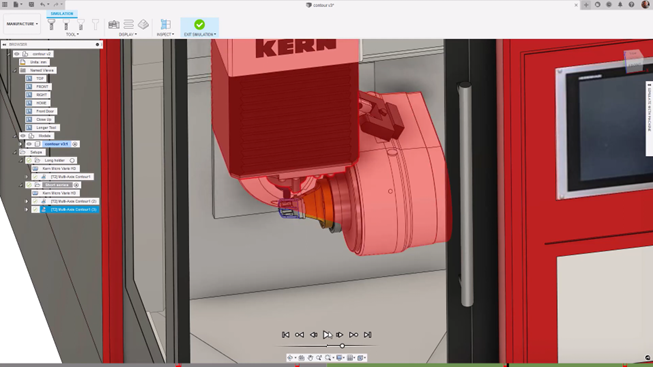Viewport: 653px width, 367px height.
Task: Toggle visibility eye of contour v3:1
Action: tap(29, 144)
